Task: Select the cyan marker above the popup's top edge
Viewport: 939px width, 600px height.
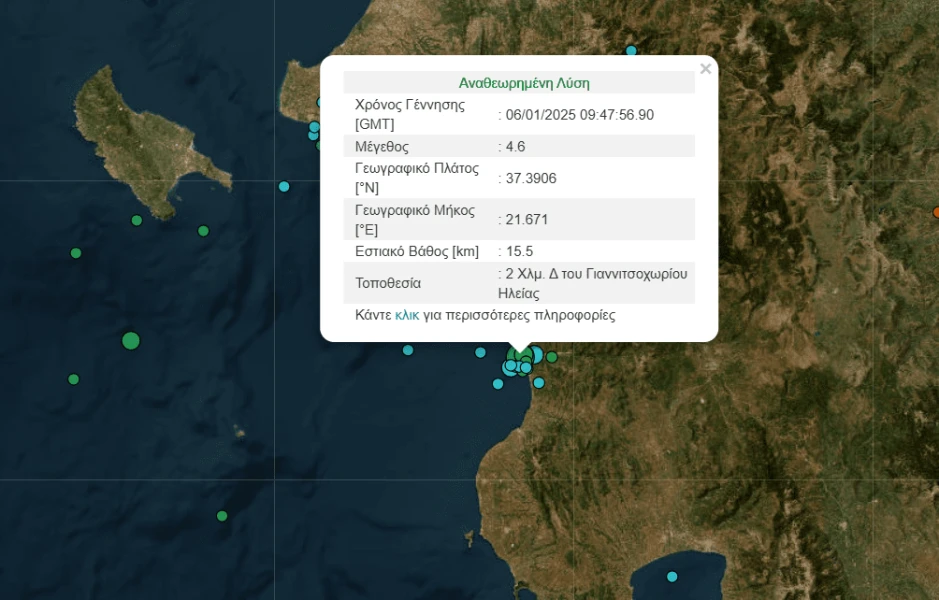Action: click(x=631, y=51)
